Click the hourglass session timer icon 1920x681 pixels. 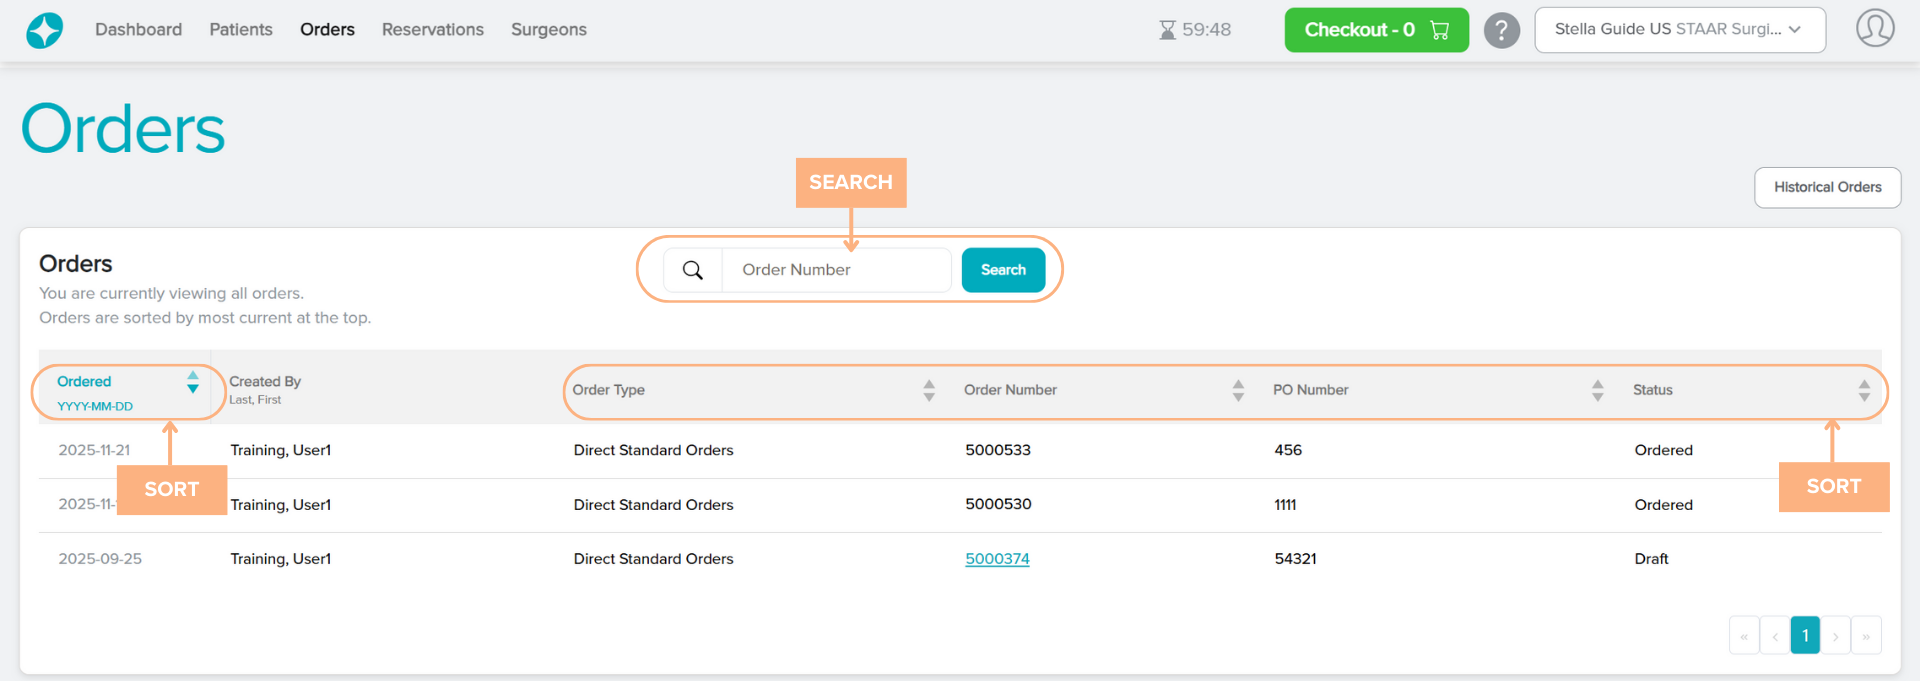(x=1167, y=30)
